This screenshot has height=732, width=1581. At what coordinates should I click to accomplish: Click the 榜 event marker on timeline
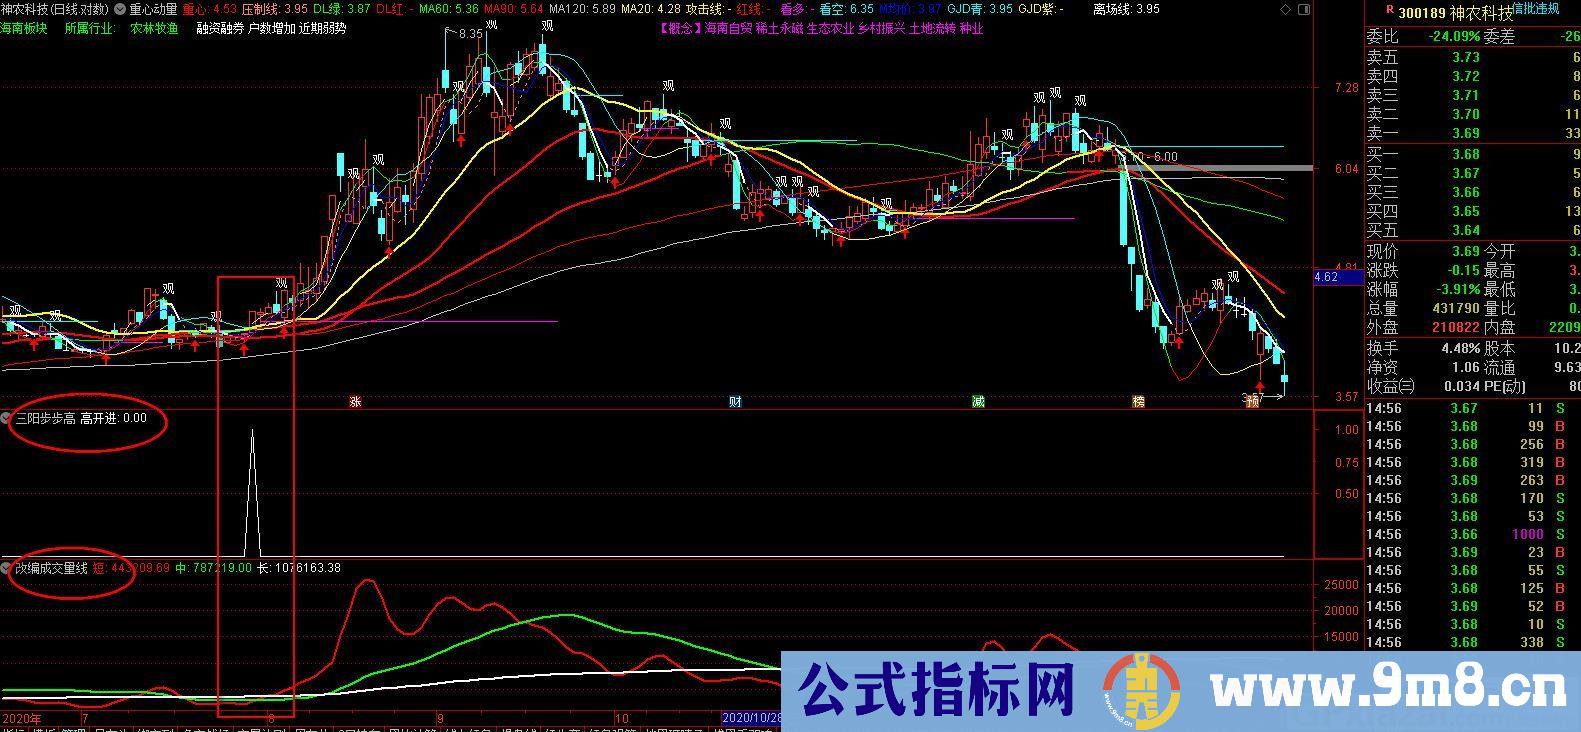click(x=1138, y=402)
